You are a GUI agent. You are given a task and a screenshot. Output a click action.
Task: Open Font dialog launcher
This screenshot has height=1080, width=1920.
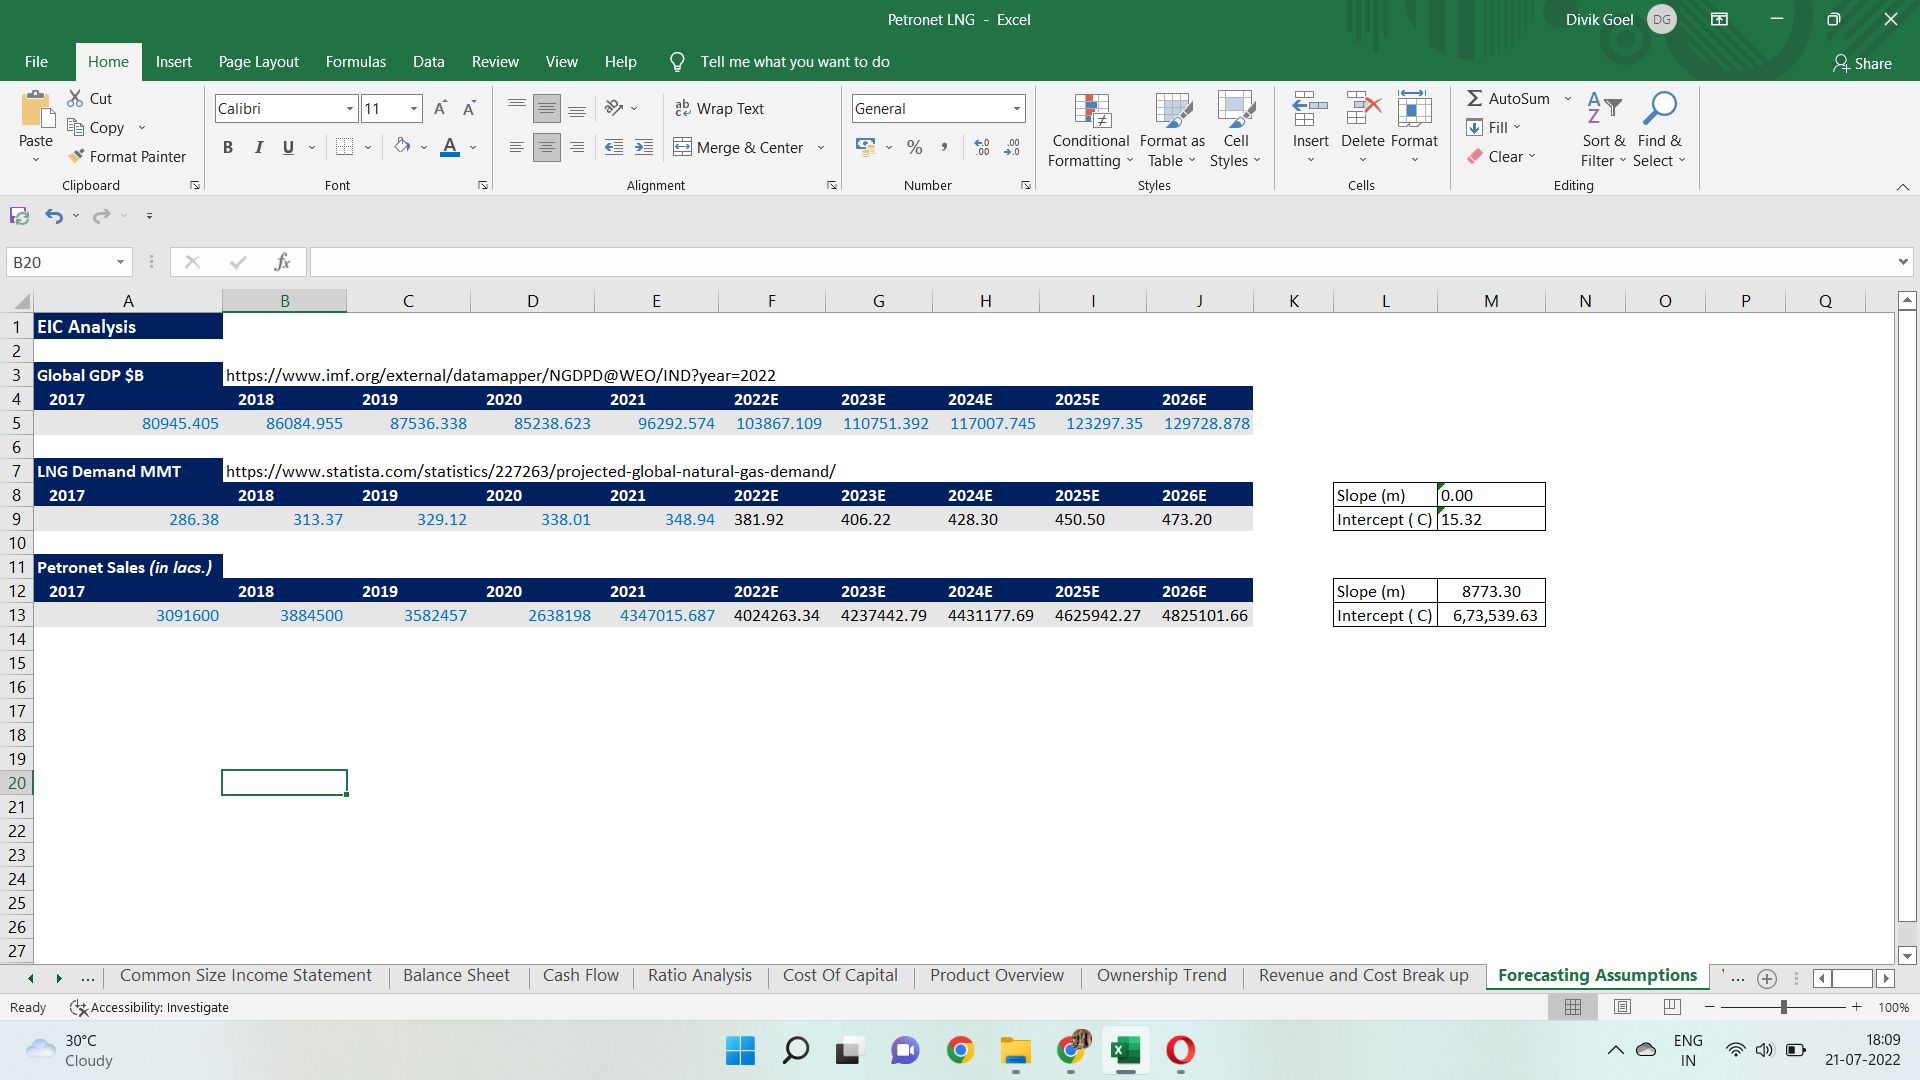point(483,185)
